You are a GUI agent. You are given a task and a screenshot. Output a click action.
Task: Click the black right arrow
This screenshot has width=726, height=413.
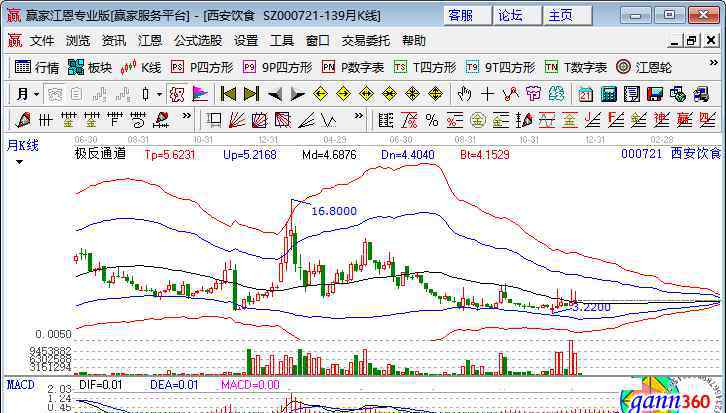tap(297, 95)
